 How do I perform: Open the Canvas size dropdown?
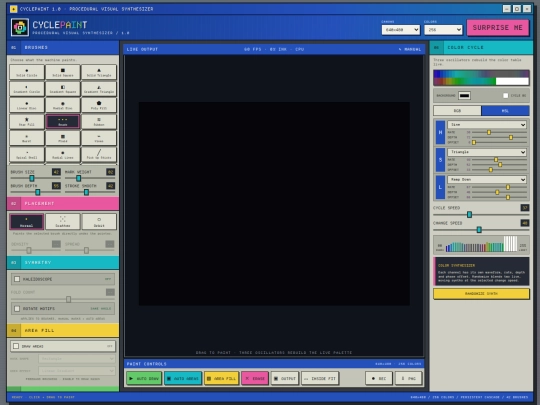coord(401,30)
